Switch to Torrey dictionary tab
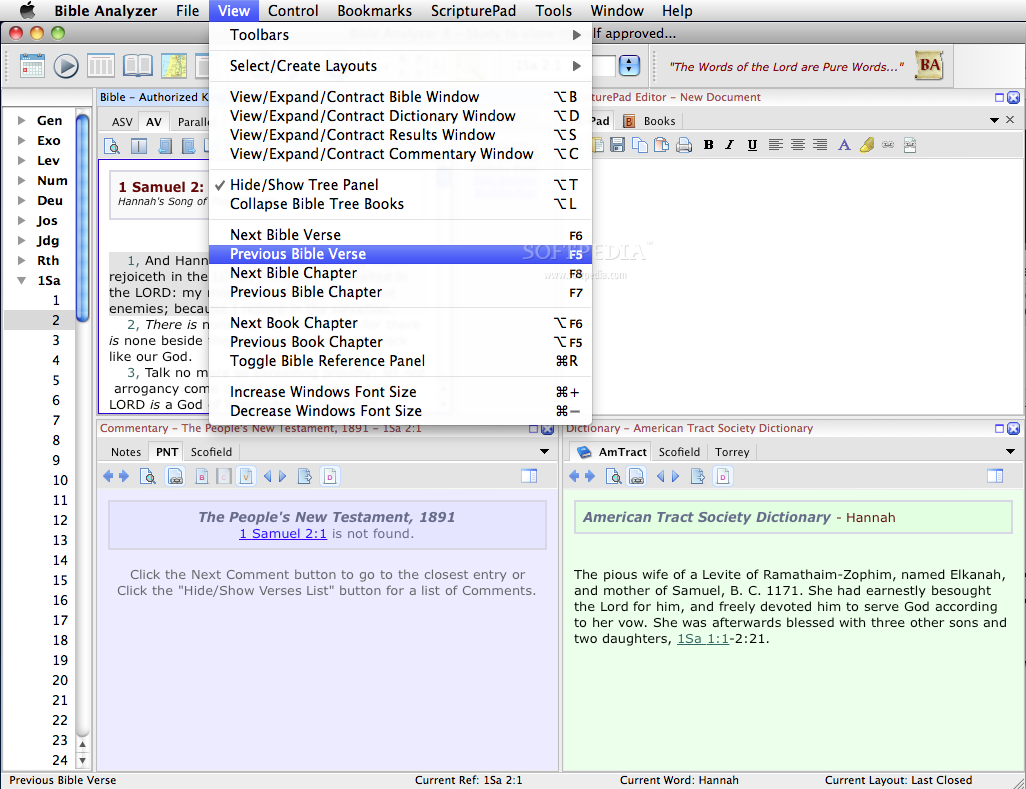This screenshot has height=789, width=1026. tap(732, 451)
